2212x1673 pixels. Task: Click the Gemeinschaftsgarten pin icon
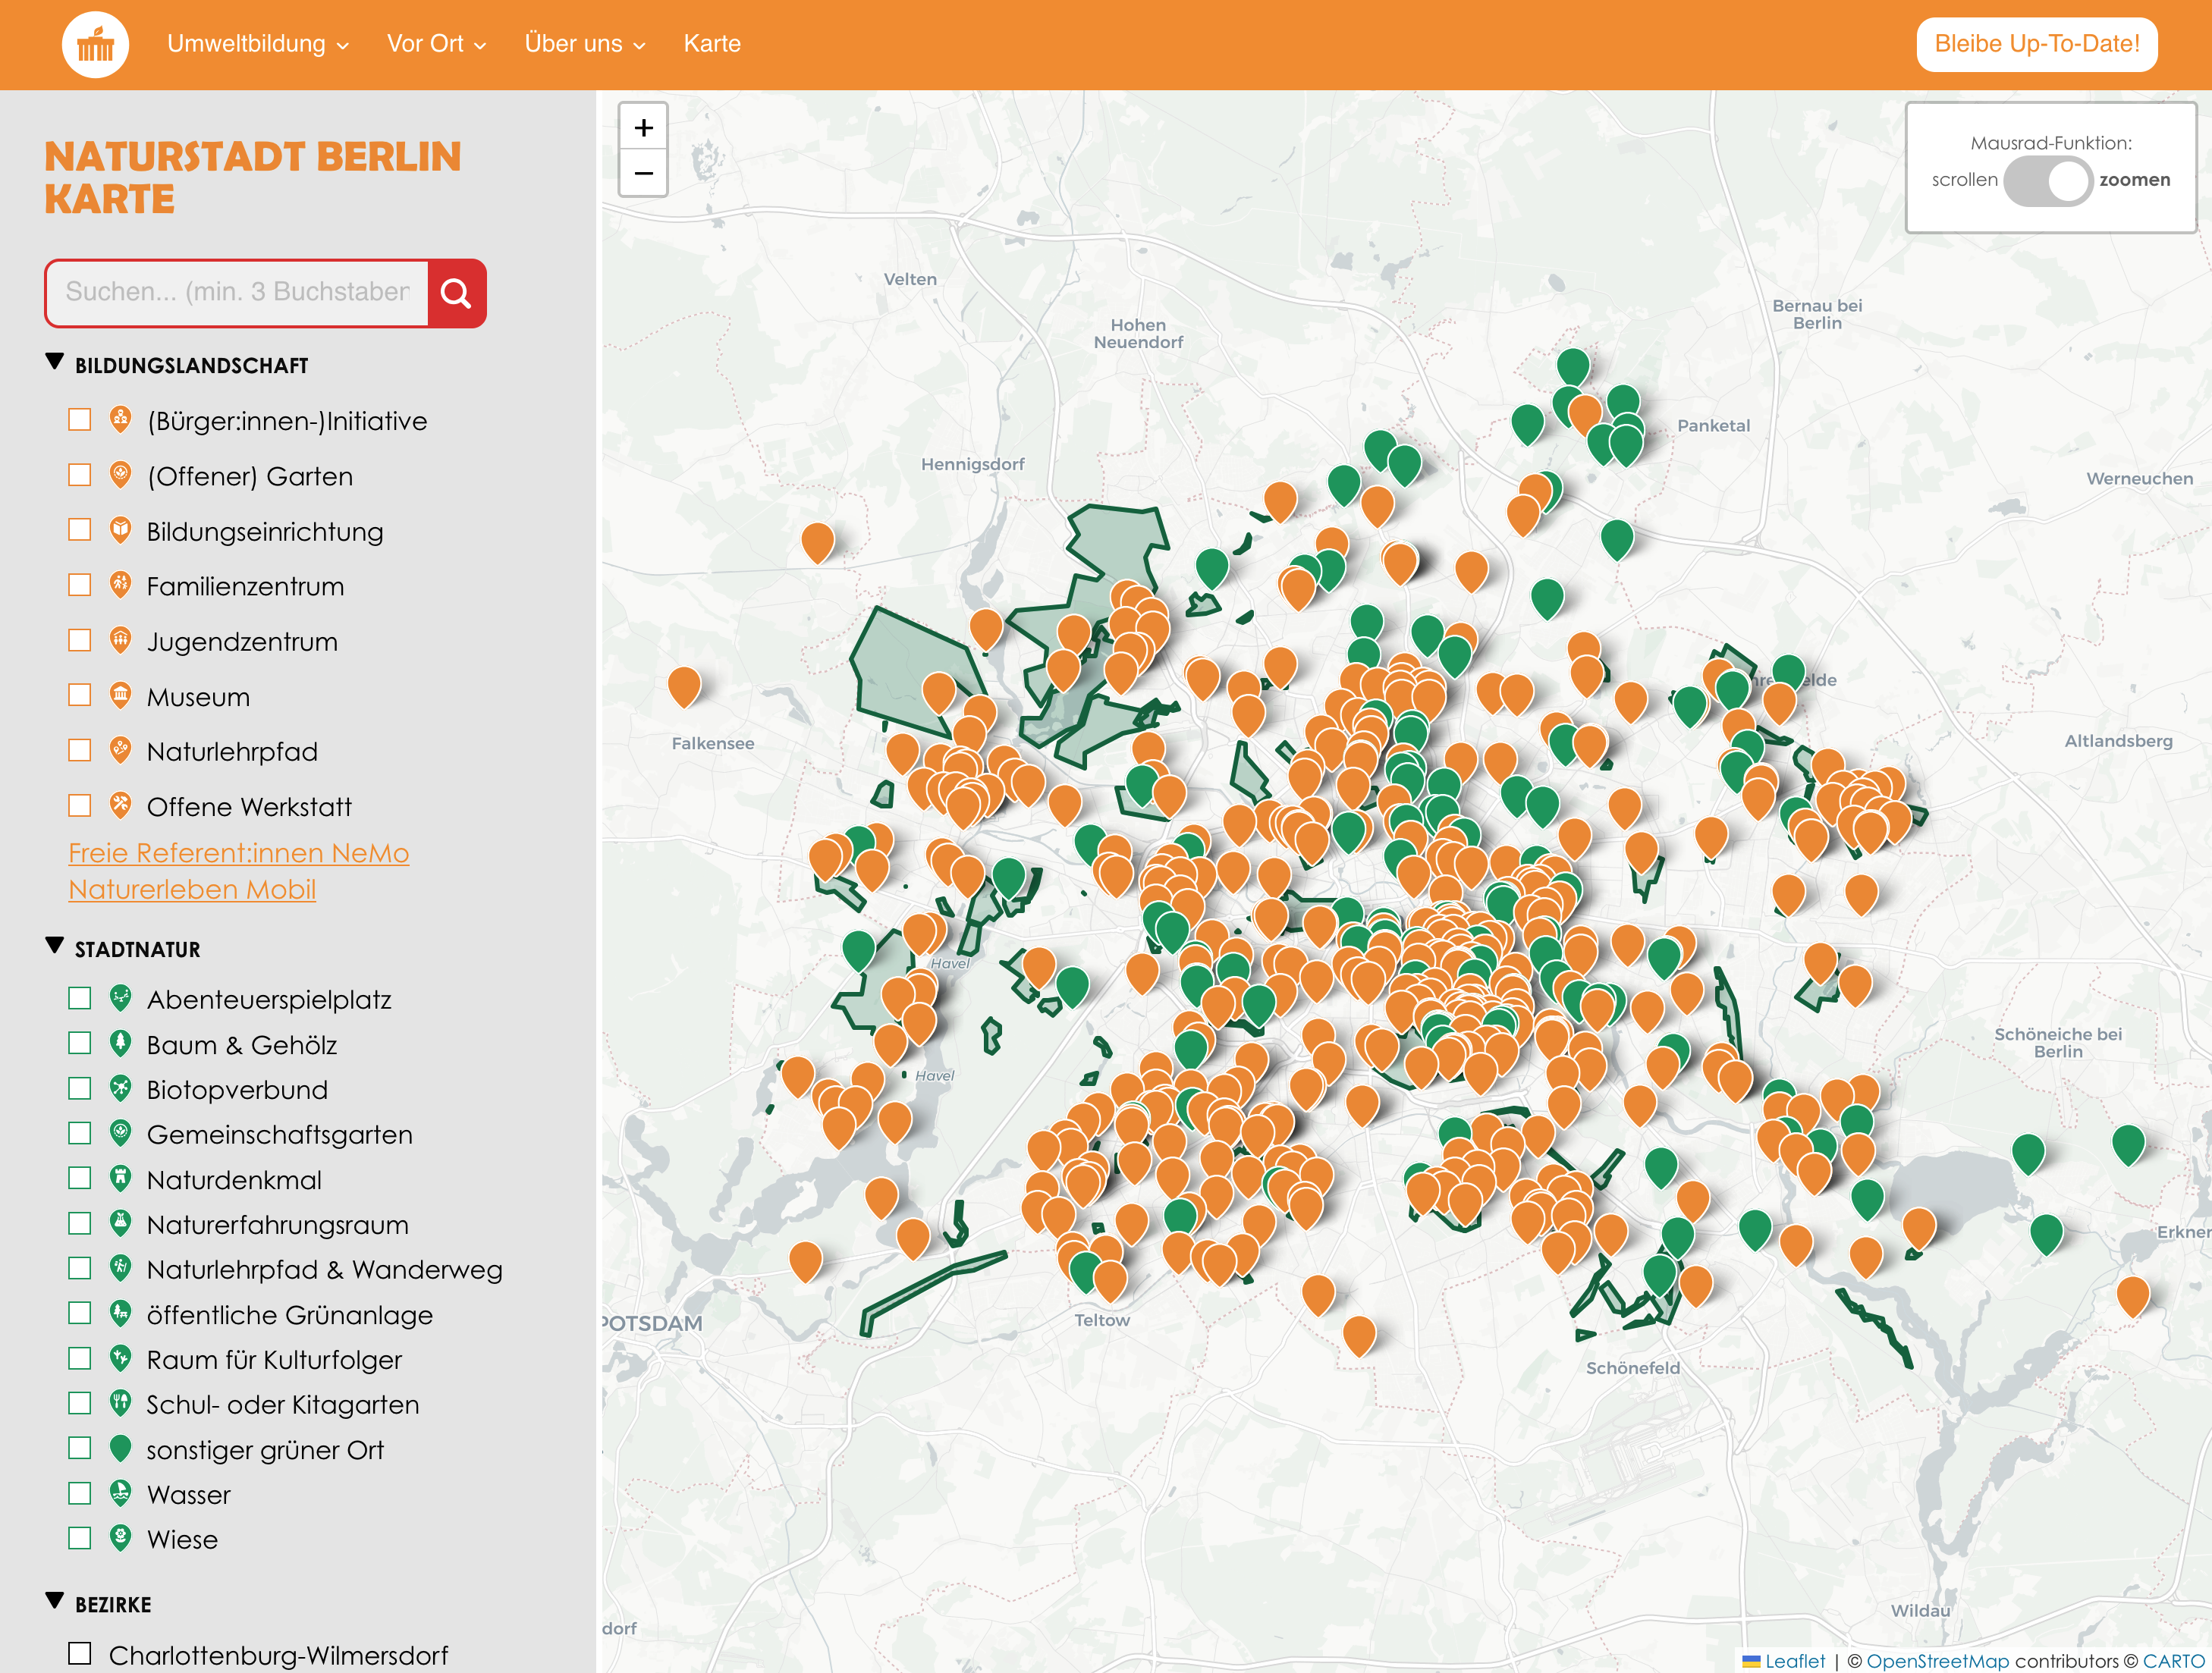coord(120,1133)
